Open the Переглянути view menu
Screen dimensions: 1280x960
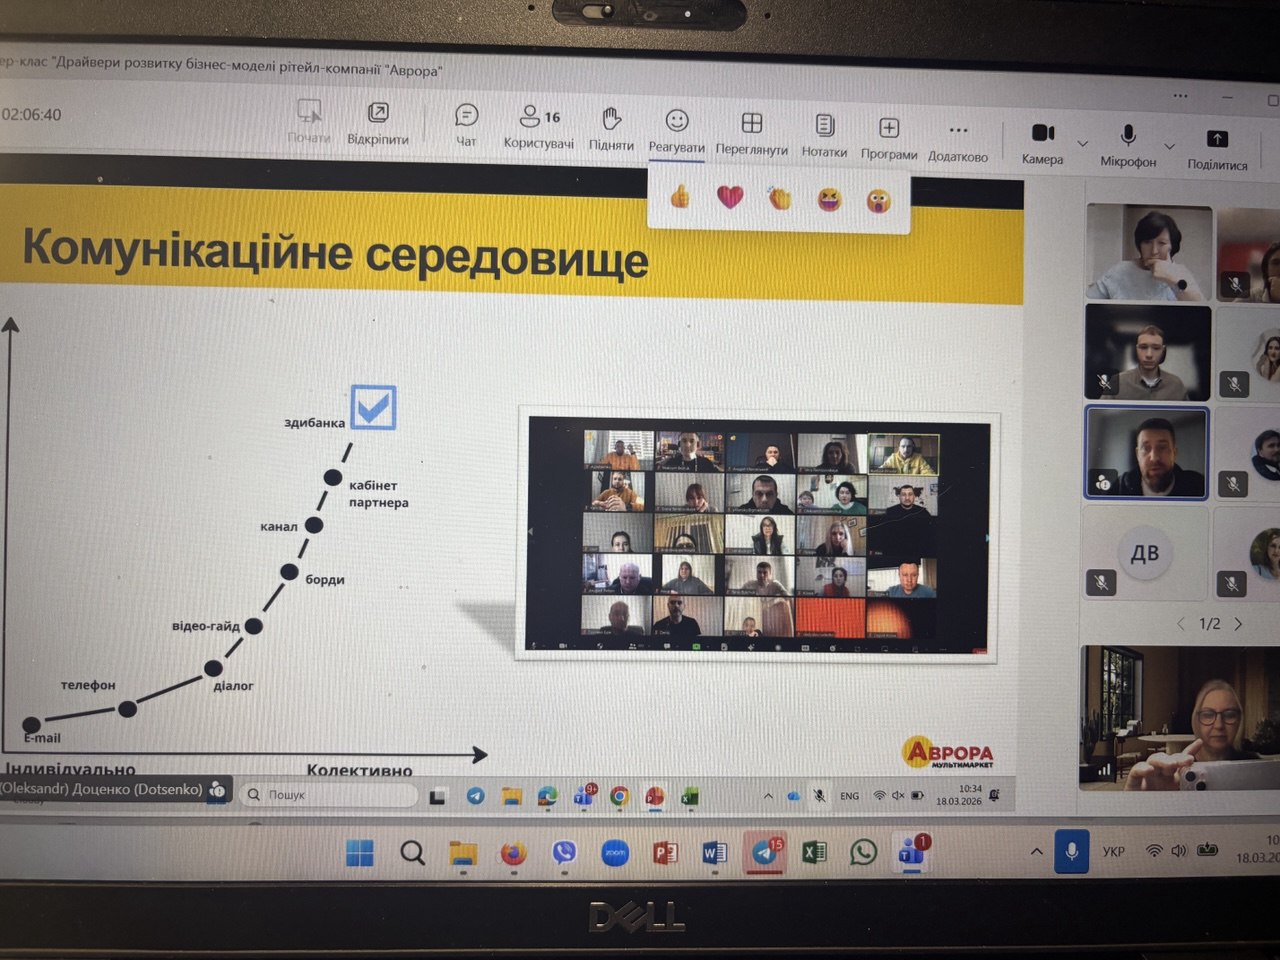751,132
